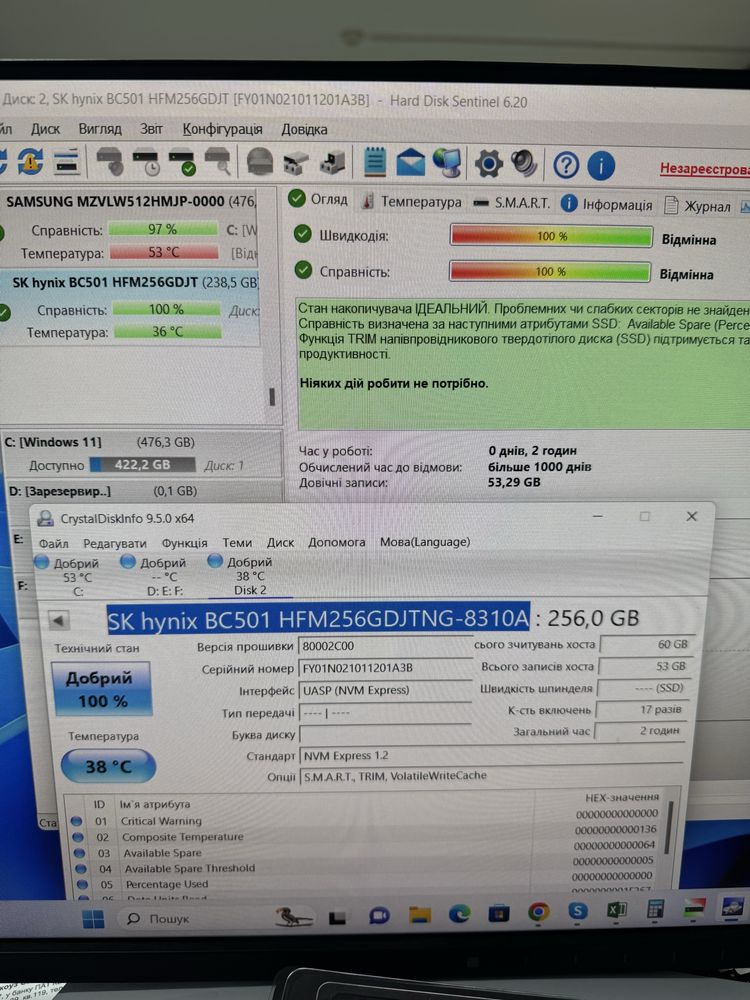Image resolution: width=750 pixels, height=1000 pixels.
Task: Open the Довідка menu in Hard Disk Sentinel
Action: point(304,130)
